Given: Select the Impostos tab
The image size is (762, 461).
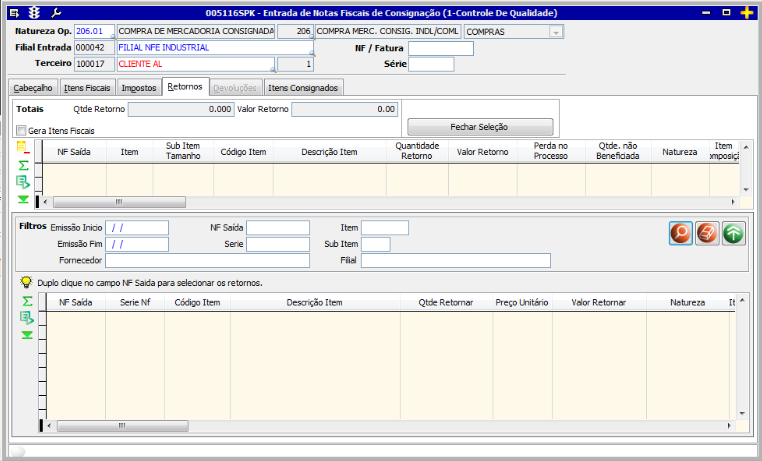Looking at the screenshot, I should [x=139, y=88].
